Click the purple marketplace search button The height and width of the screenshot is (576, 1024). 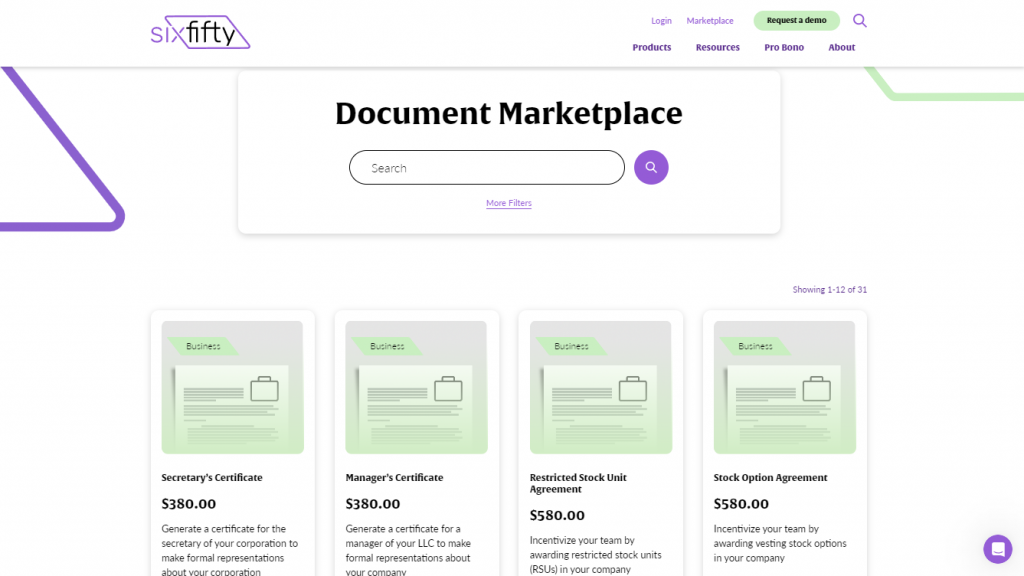[650, 167]
